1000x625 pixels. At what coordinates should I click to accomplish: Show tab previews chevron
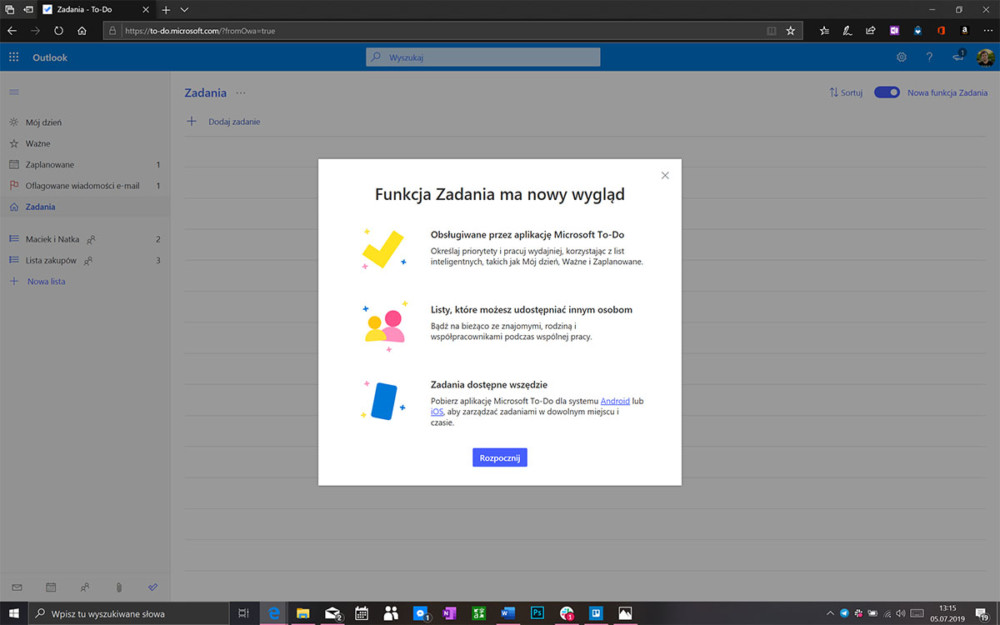(184, 10)
